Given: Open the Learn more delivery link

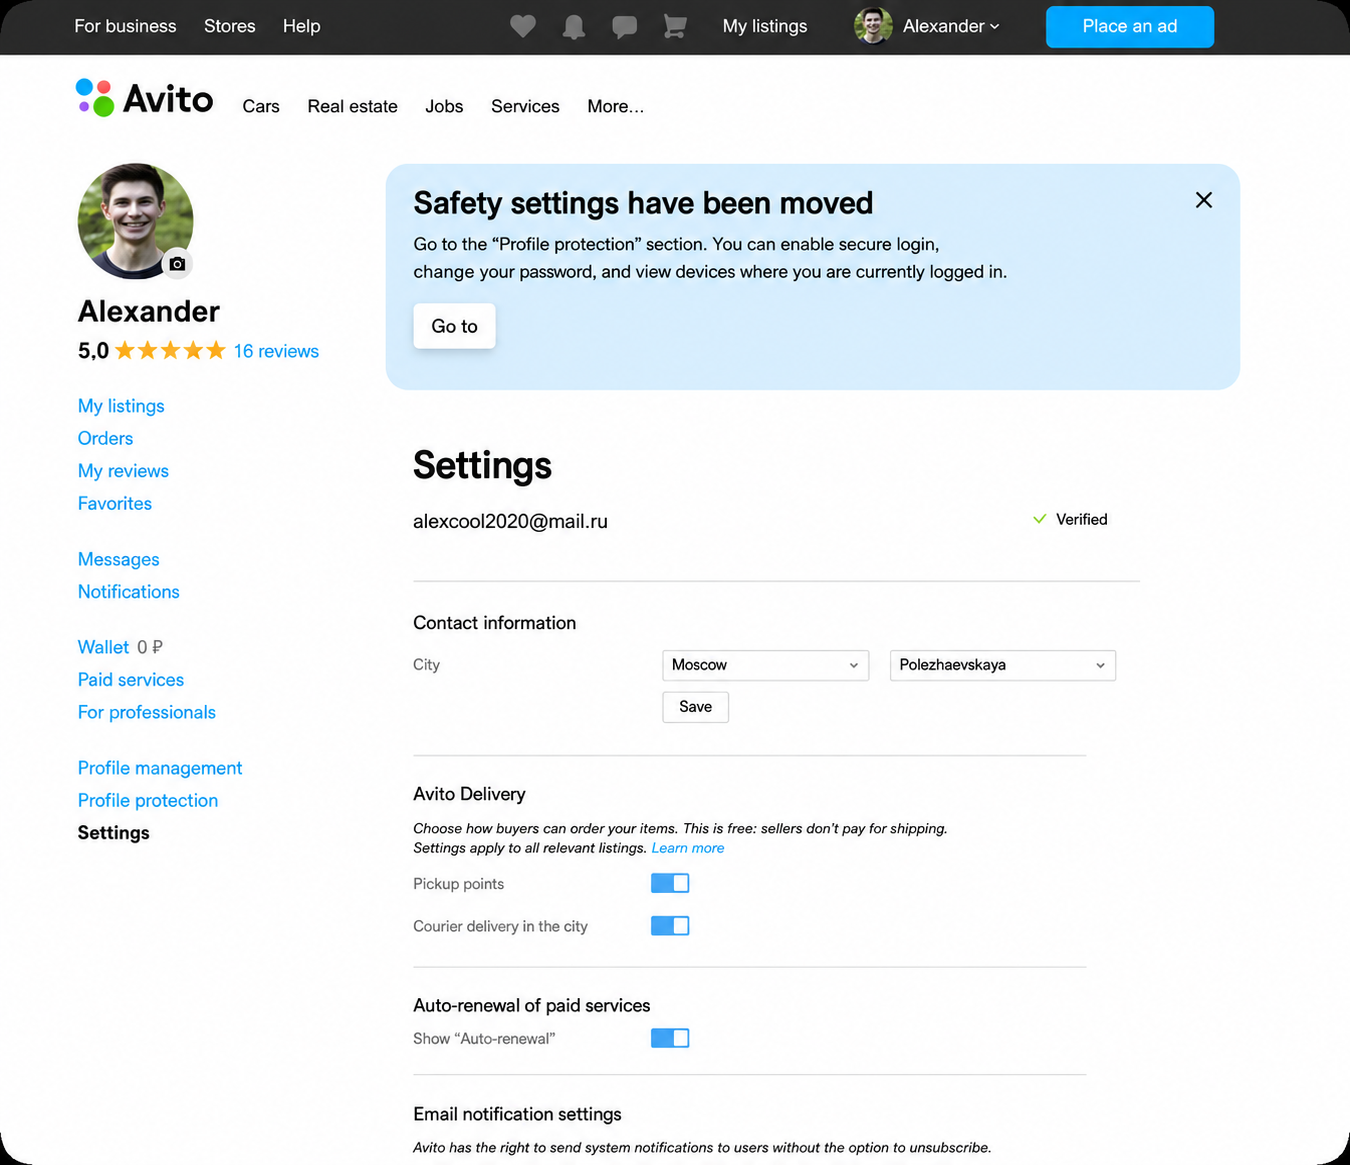Looking at the screenshot, I should pyautogui.click(x=688, y=848).
